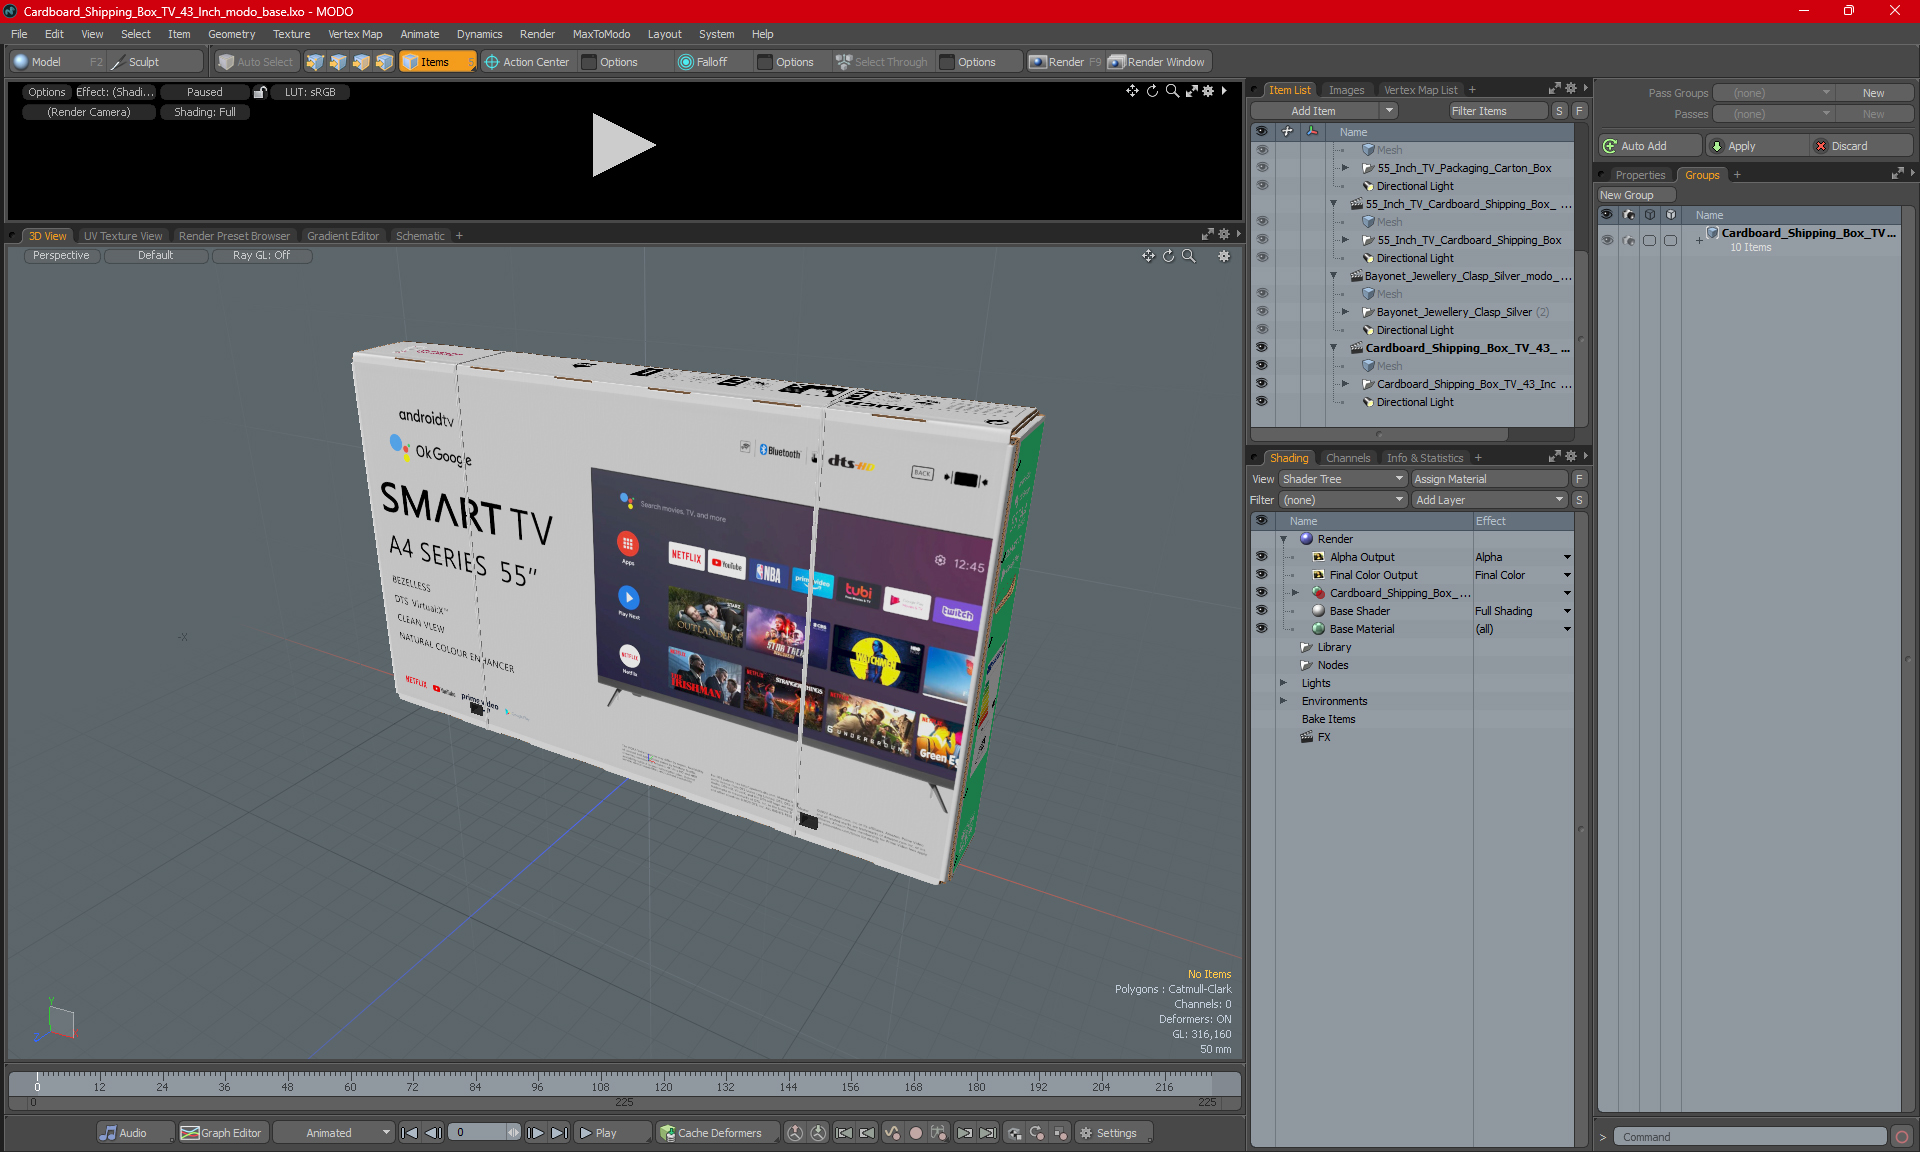Open the shading Filter (none) dropdown
This screenshot has height=1152, width=1920.
(x=1344, y=500)
